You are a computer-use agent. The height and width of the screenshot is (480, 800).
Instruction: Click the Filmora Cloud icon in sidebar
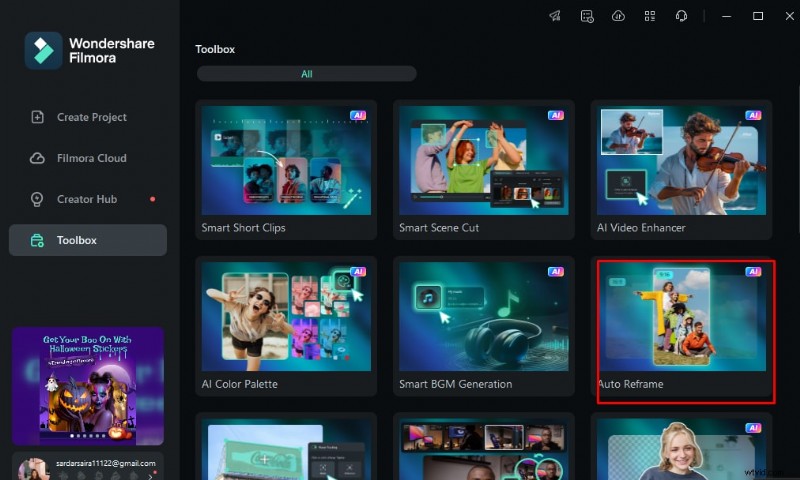(x=37, y=158)
